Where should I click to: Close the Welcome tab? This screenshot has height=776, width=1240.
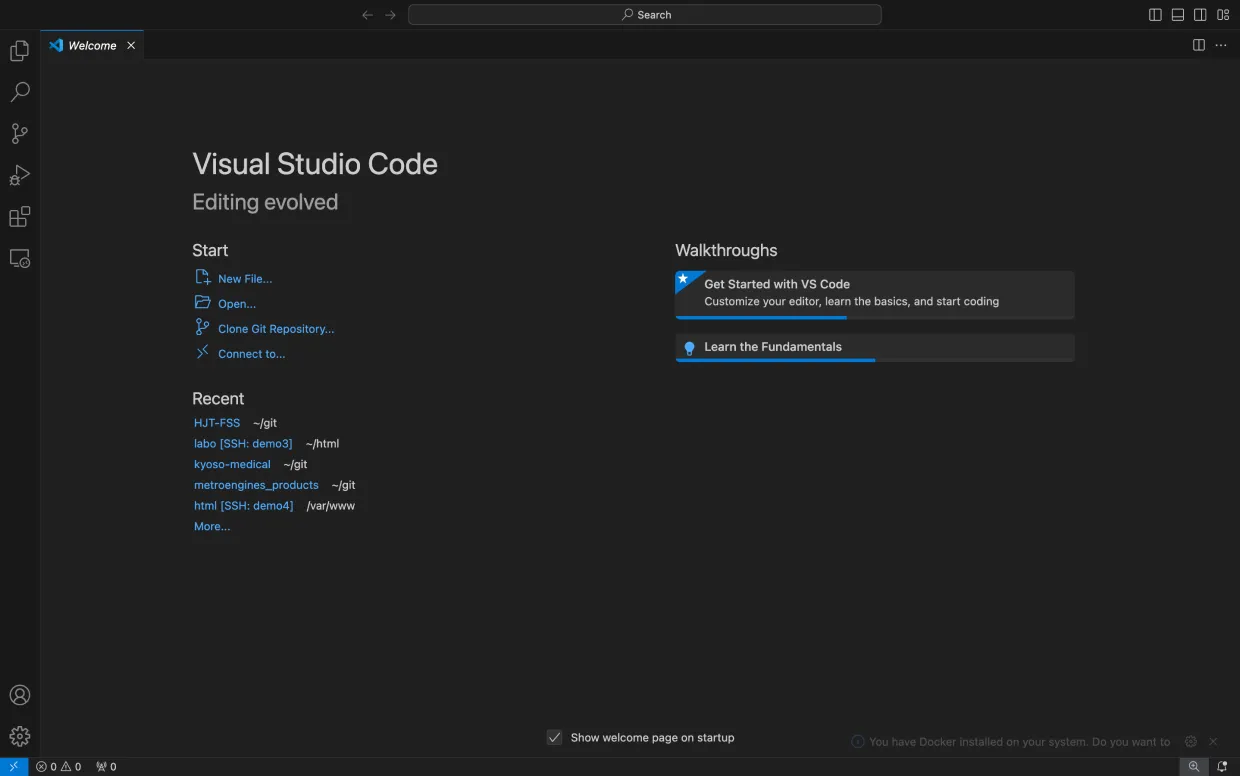click(x=131, y=45)
